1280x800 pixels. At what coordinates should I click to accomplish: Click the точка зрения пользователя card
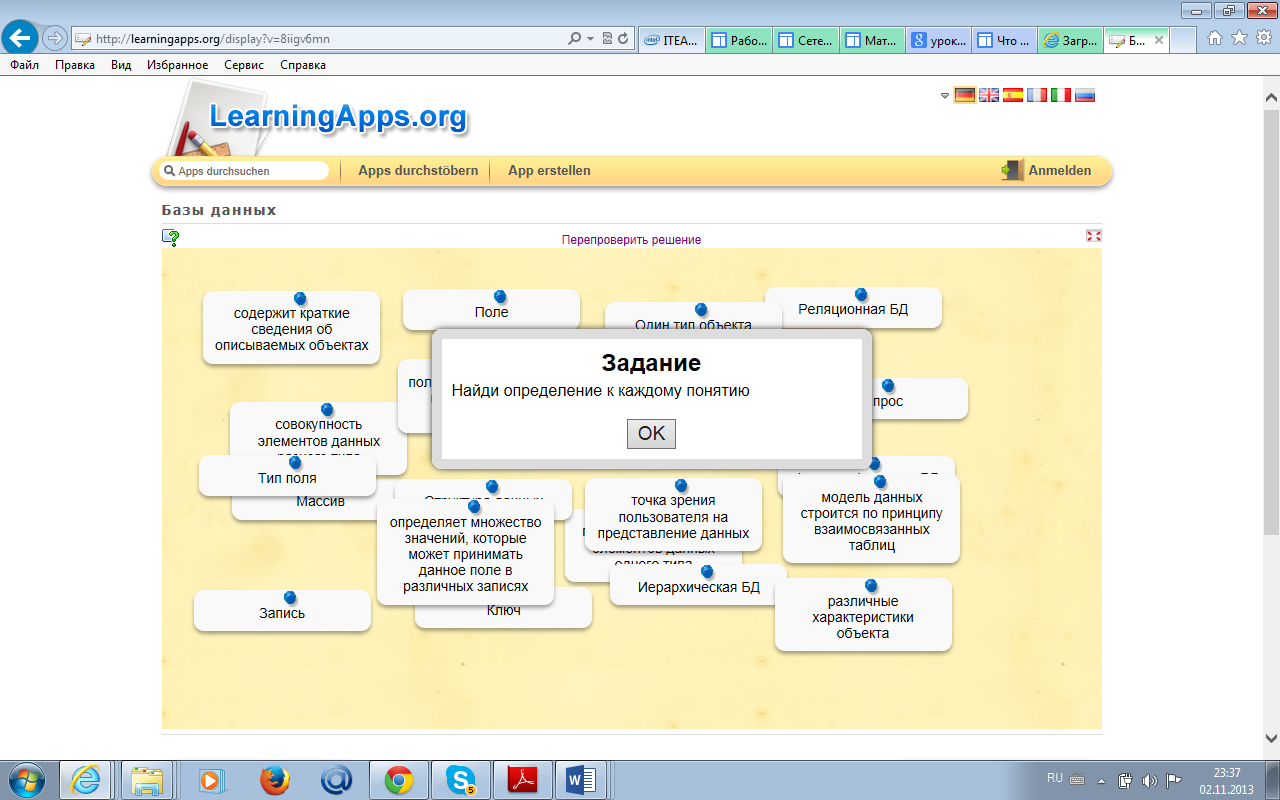(673, 515)
